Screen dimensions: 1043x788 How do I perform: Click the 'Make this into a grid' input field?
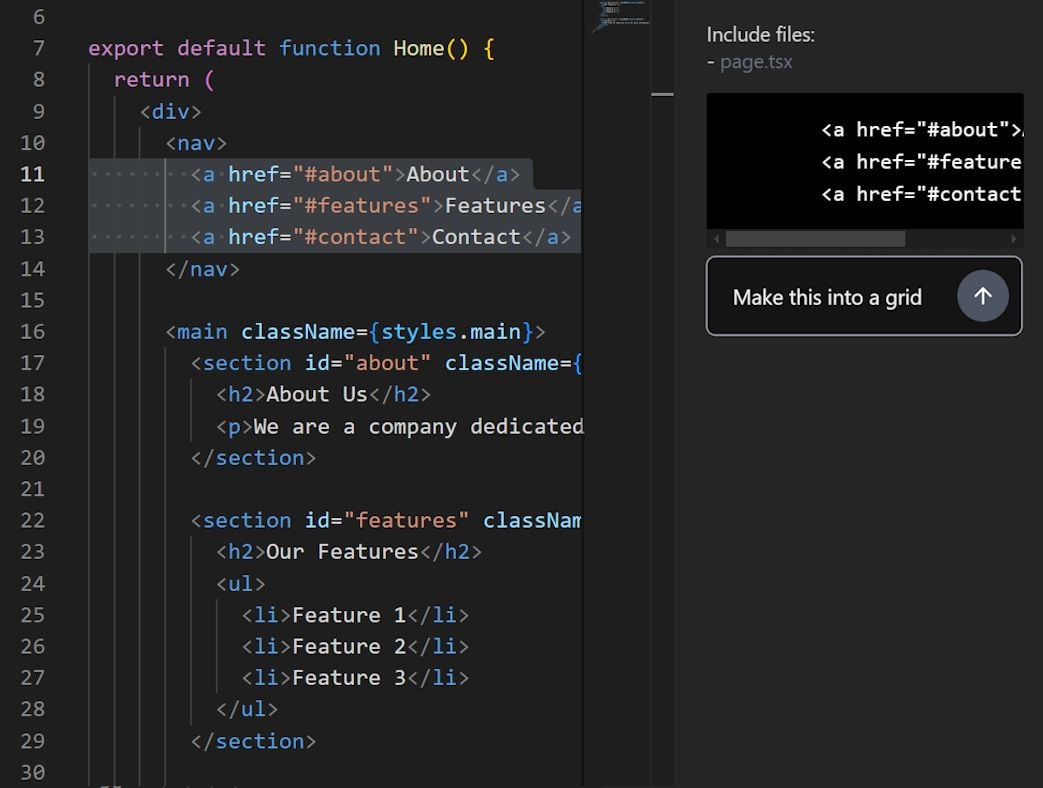pyautogui.click(x=826, y=296)
